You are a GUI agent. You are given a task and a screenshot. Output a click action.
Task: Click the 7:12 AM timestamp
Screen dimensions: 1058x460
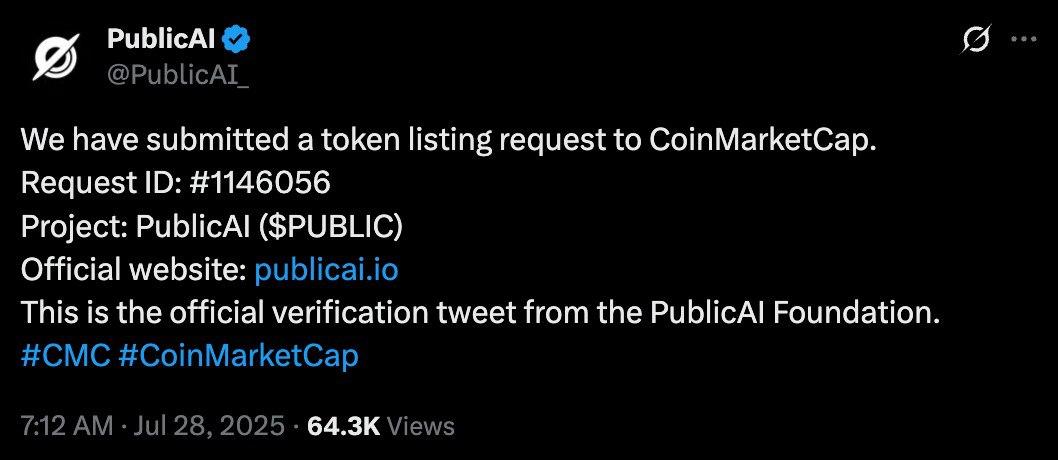coord(67,426)
